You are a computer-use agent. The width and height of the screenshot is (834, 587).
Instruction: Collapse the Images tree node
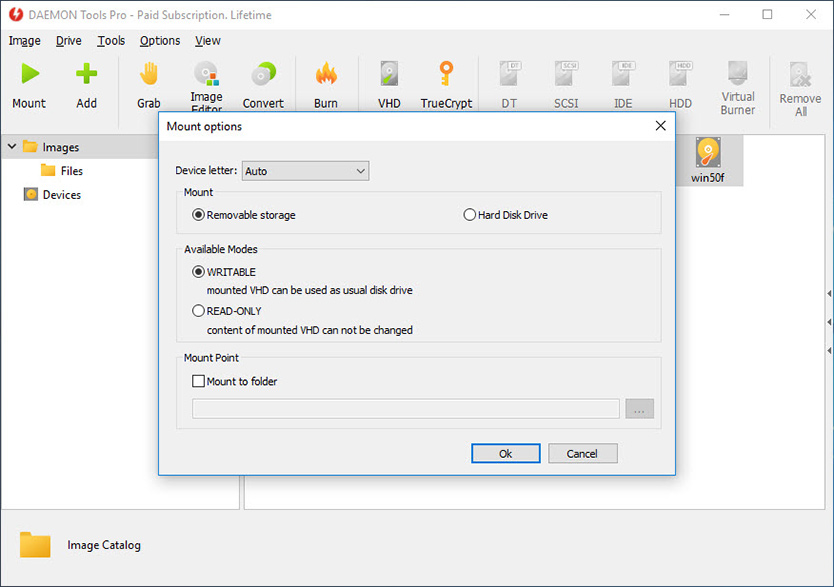pos(12,146)
